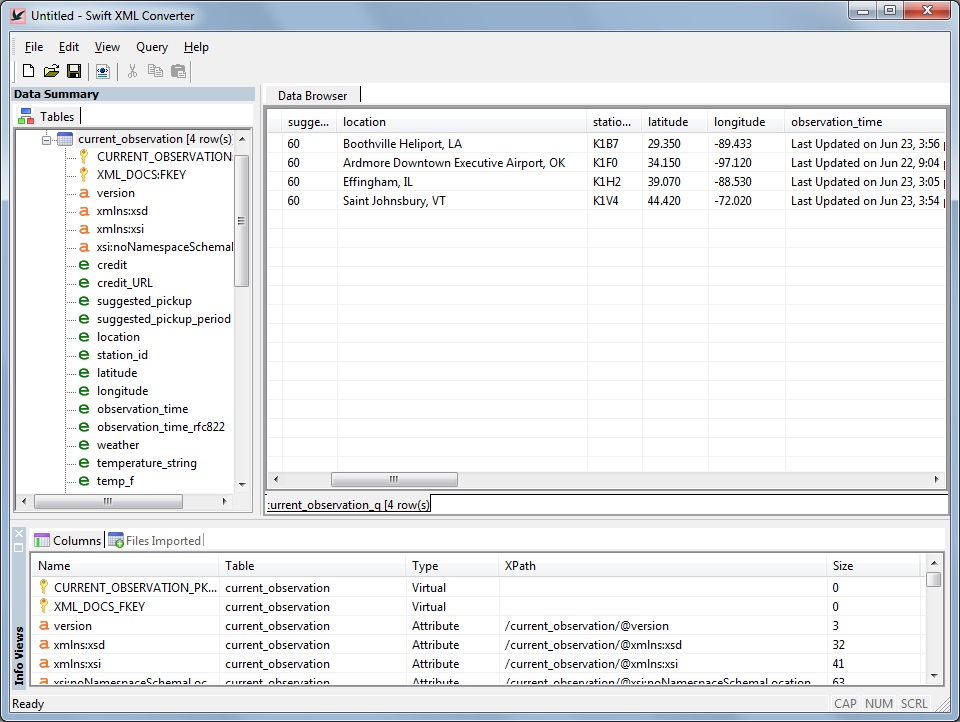Click the attribute icon beside version in tree
The image size is (960, 722).
(x=84, y=193)
